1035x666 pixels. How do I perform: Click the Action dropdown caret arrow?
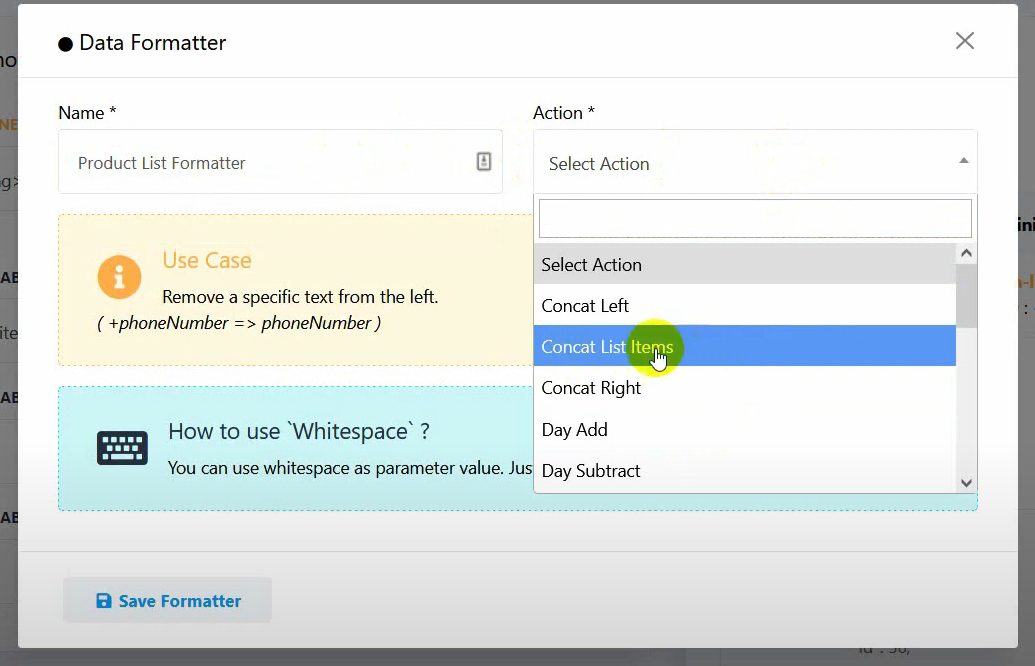point(963,161)
